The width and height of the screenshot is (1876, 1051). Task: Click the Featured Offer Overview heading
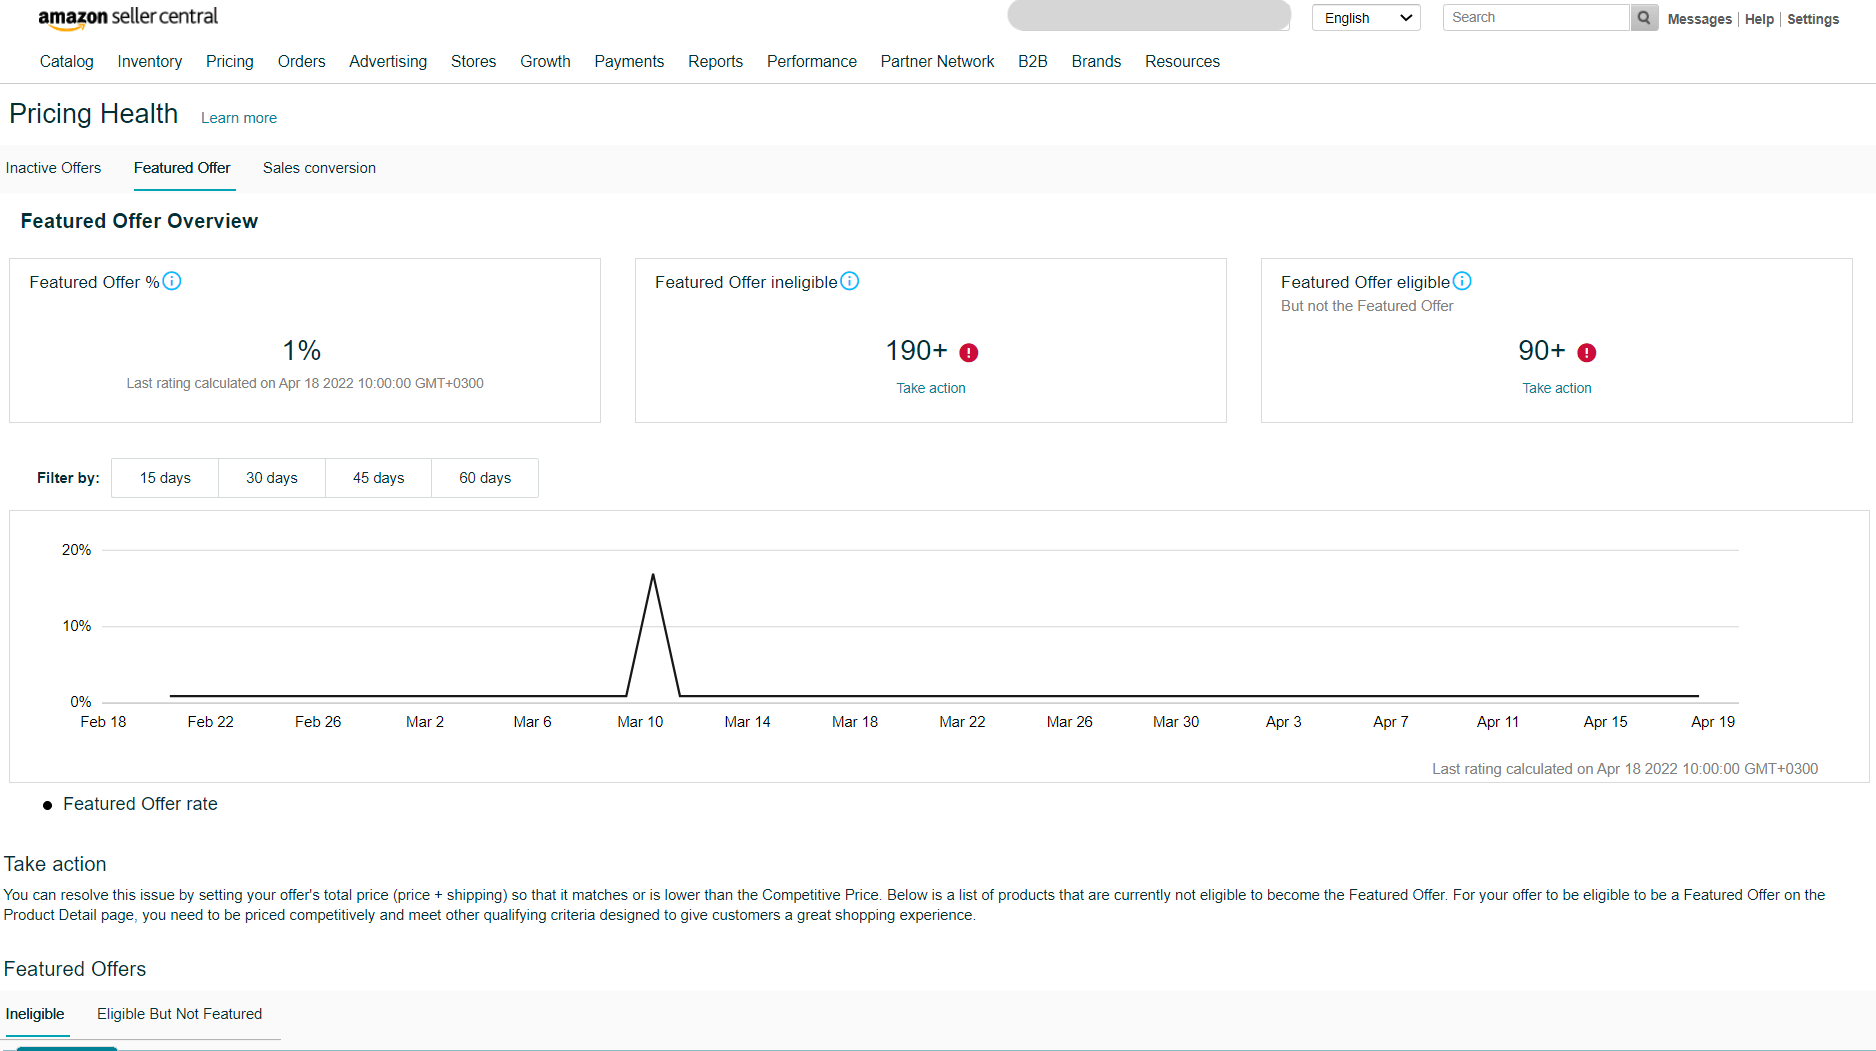pyautogui.click(x=139, y=221)
